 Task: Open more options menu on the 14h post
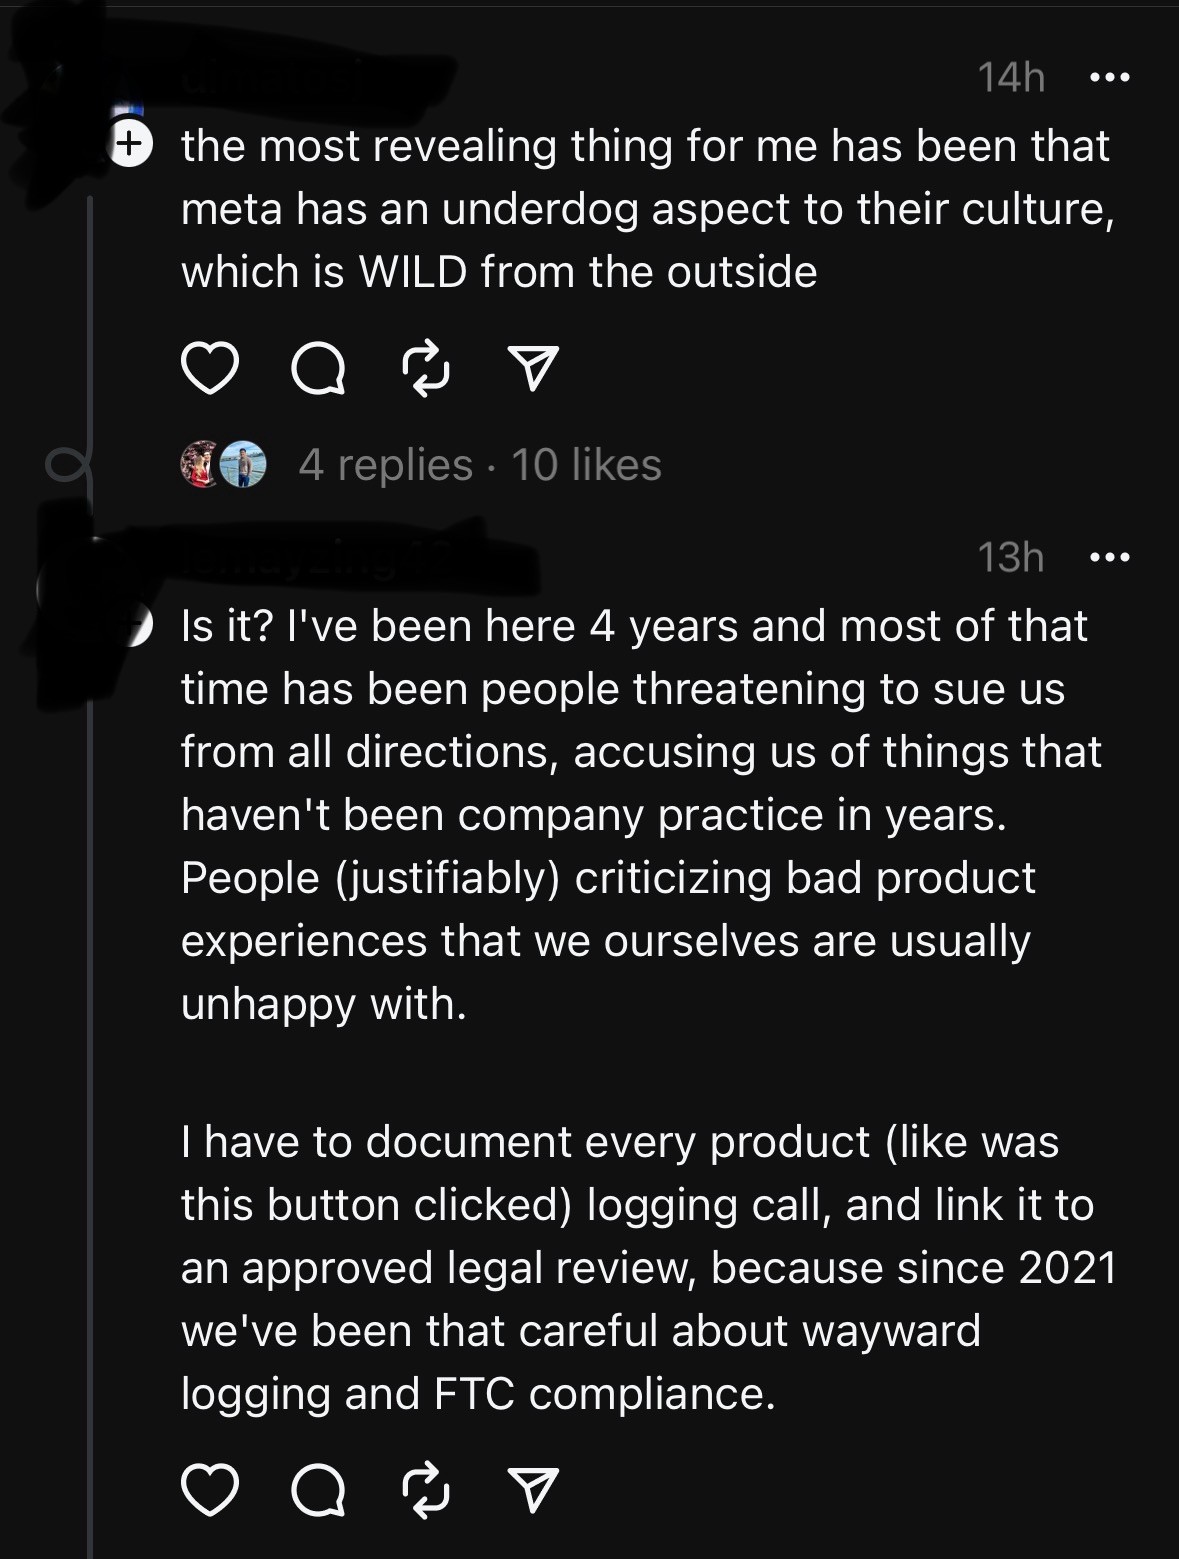(x=1110, y=77)
